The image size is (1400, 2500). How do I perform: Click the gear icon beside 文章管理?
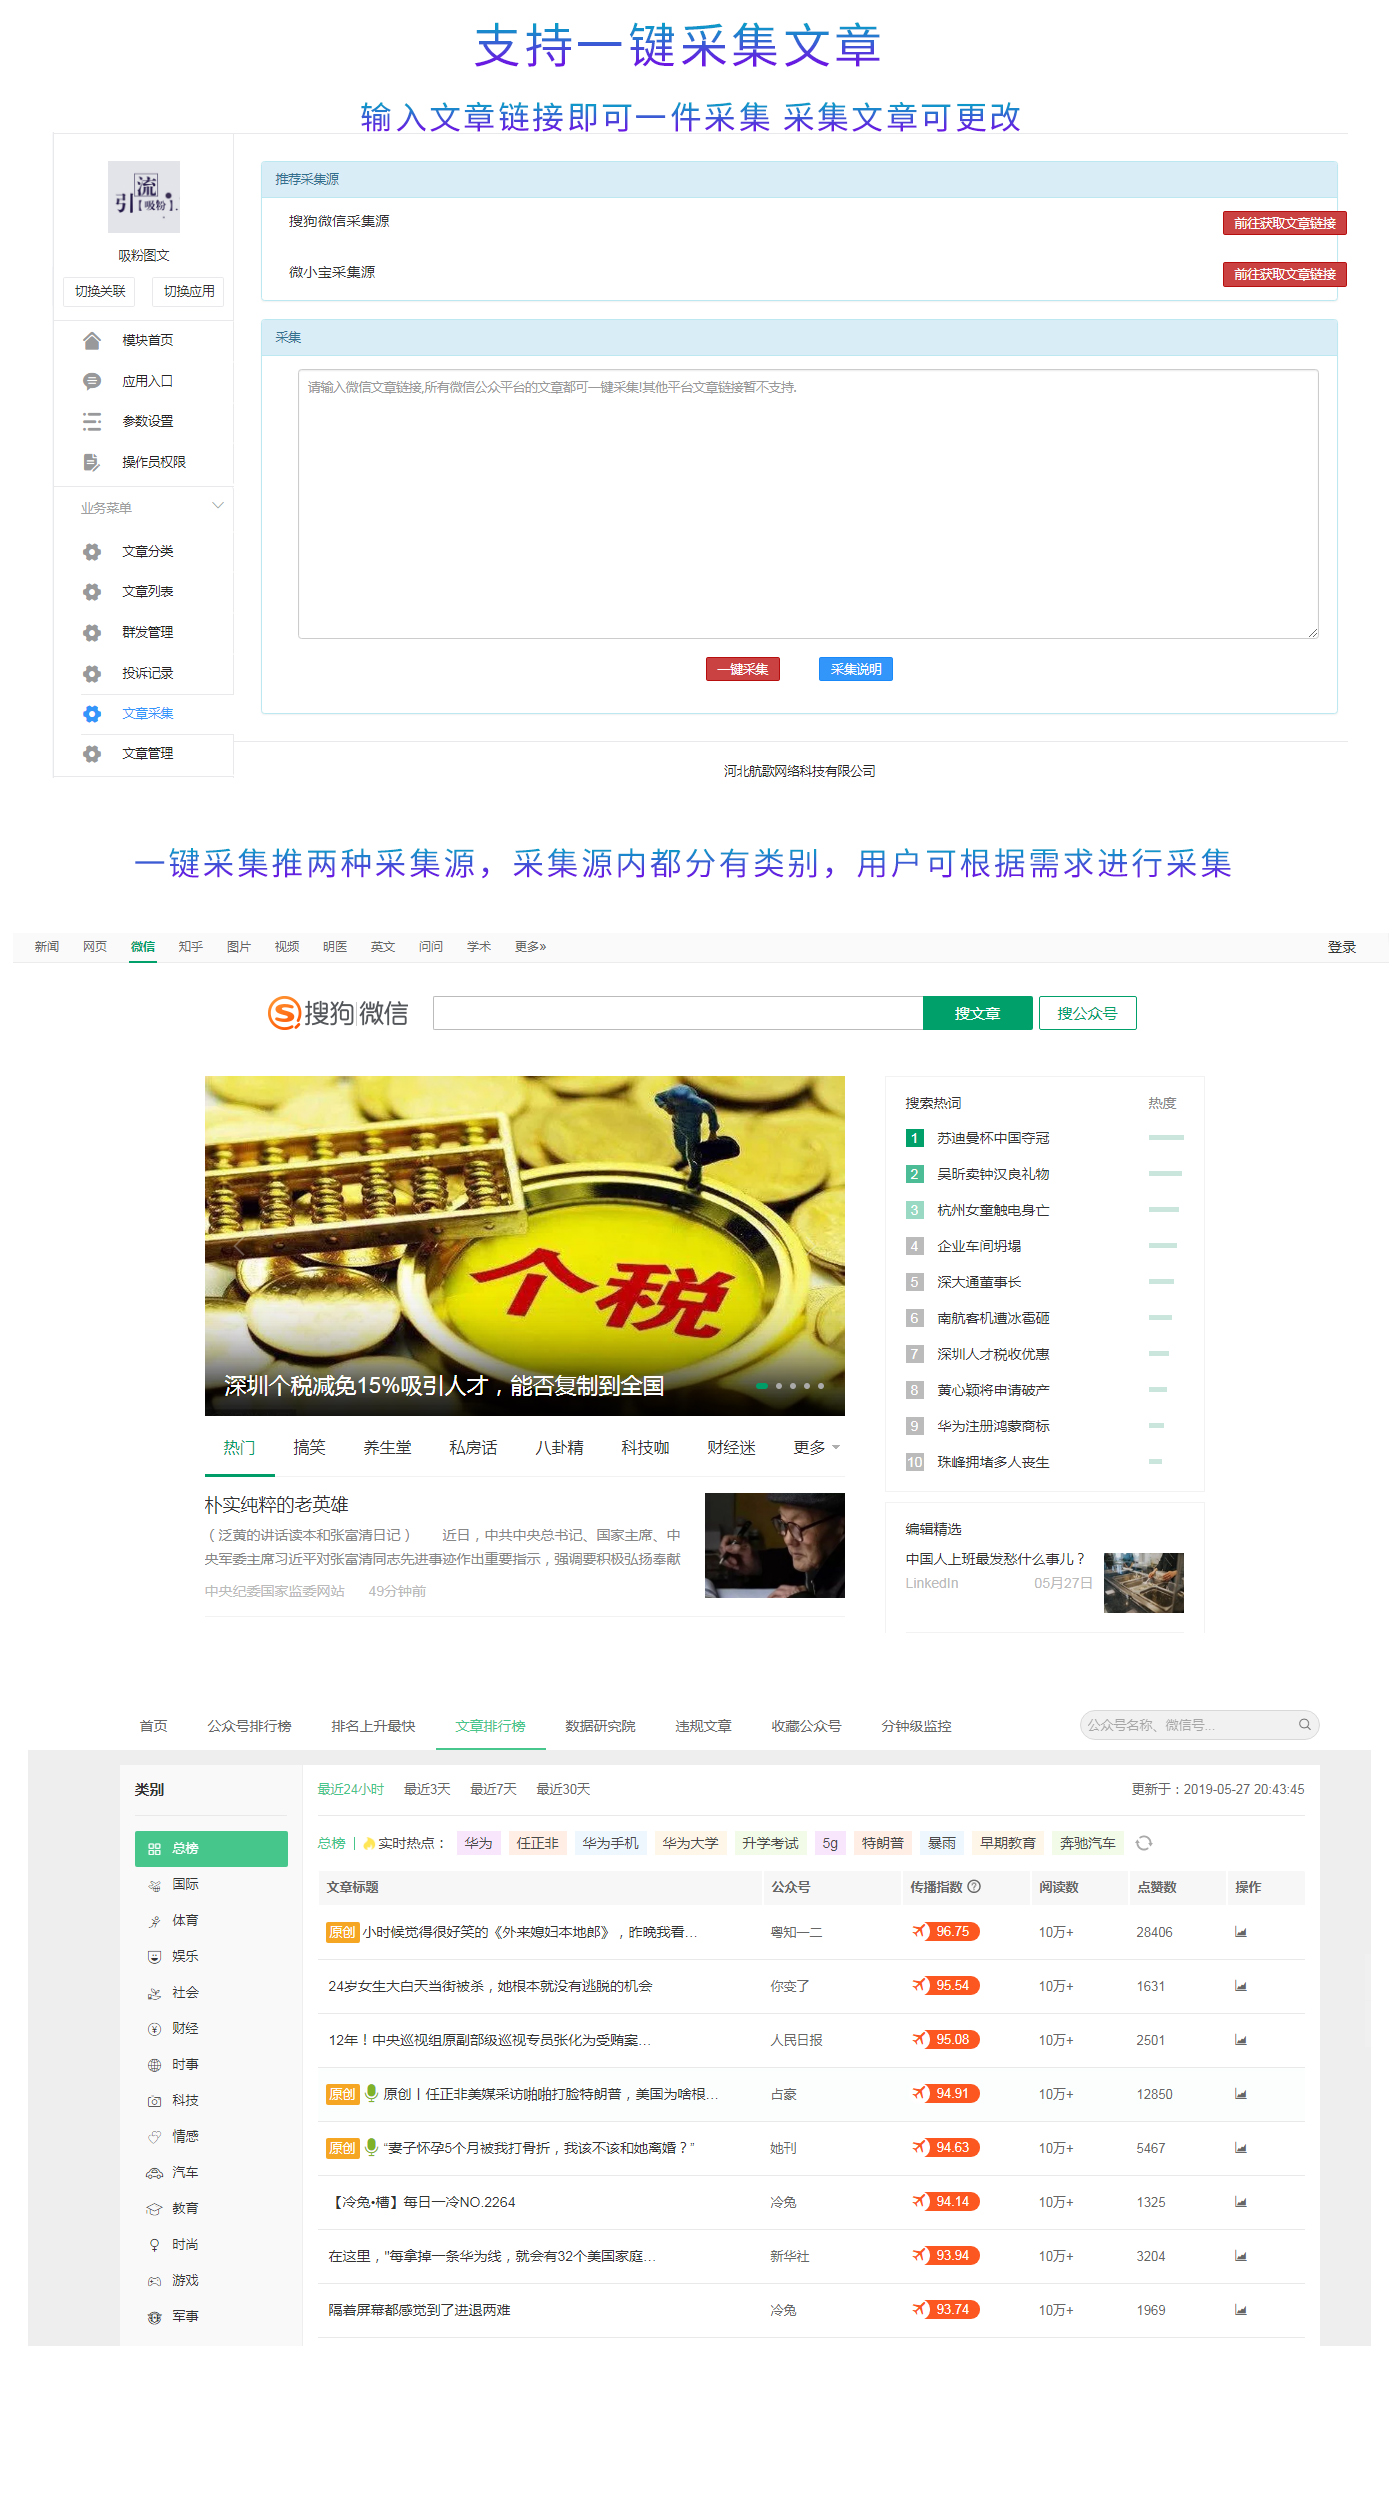click(x=92, y=754)
